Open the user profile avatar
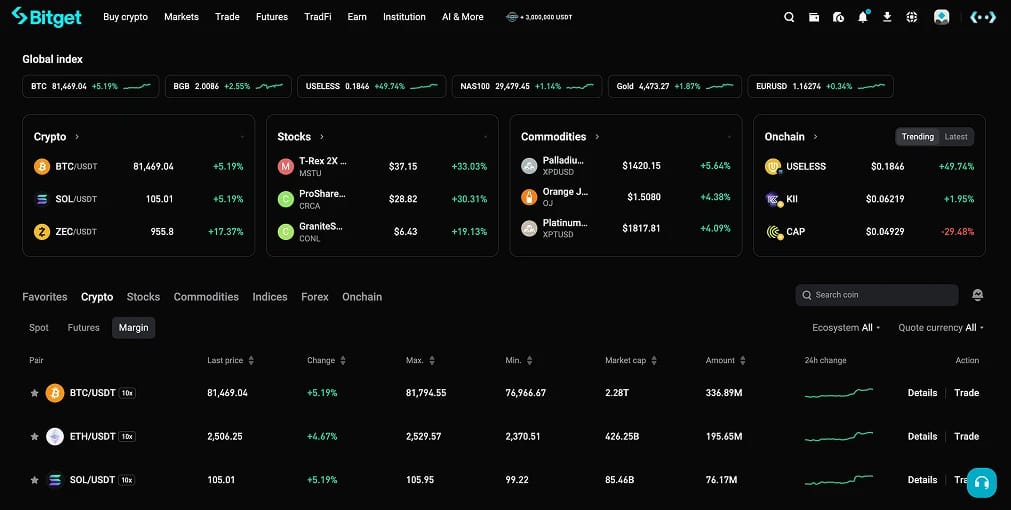Viewport: 1011px width, 510px height. [x=941, y=17]
